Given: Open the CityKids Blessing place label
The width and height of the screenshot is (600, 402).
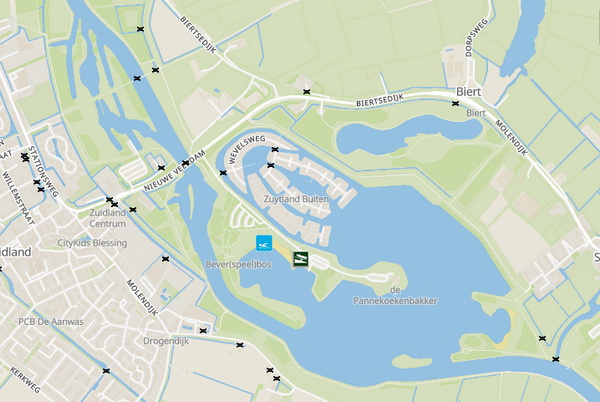Looking at the screenshot, I should (92, 243).
